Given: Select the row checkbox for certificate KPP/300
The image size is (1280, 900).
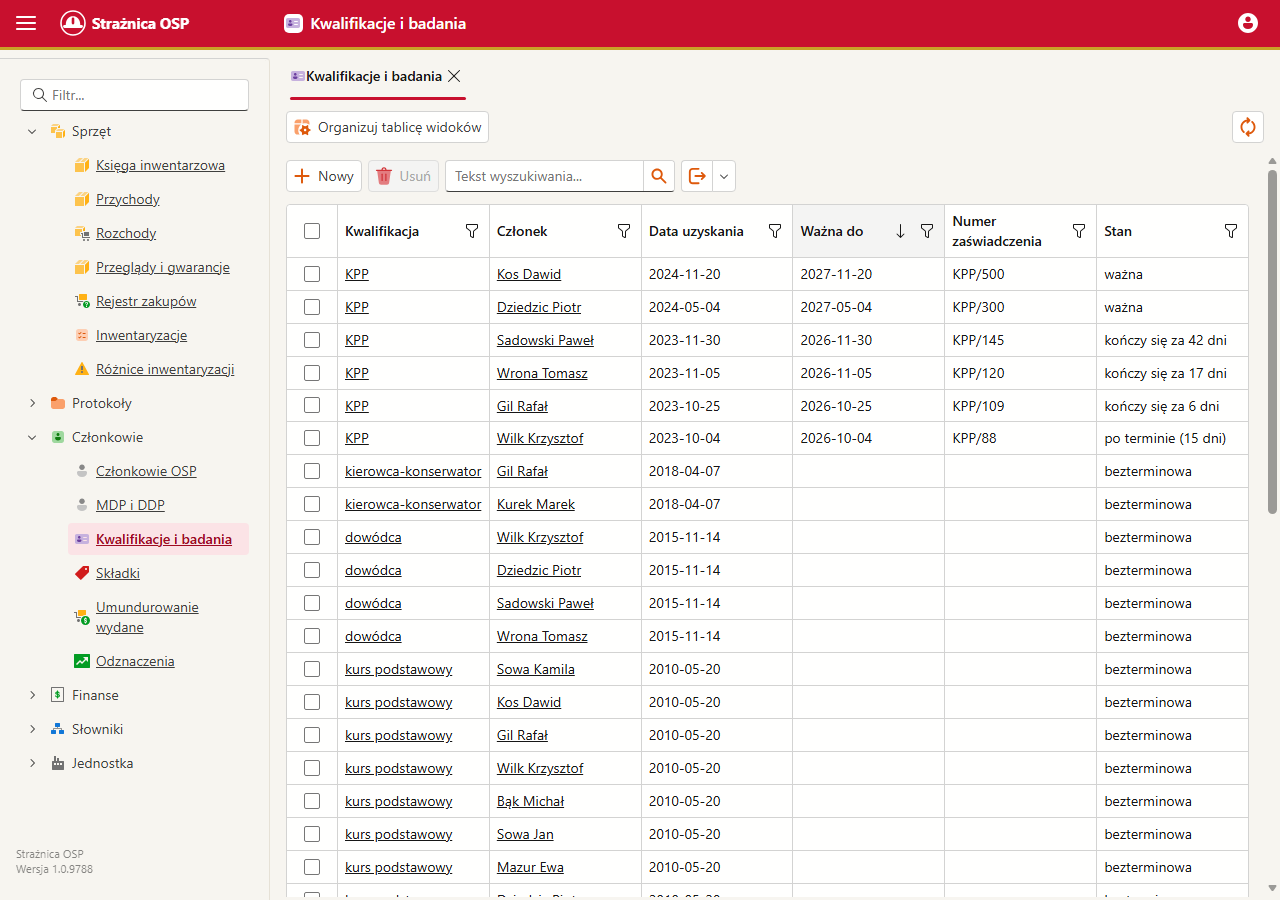Looking at the screenshot, I should click(x=312, y=307).
